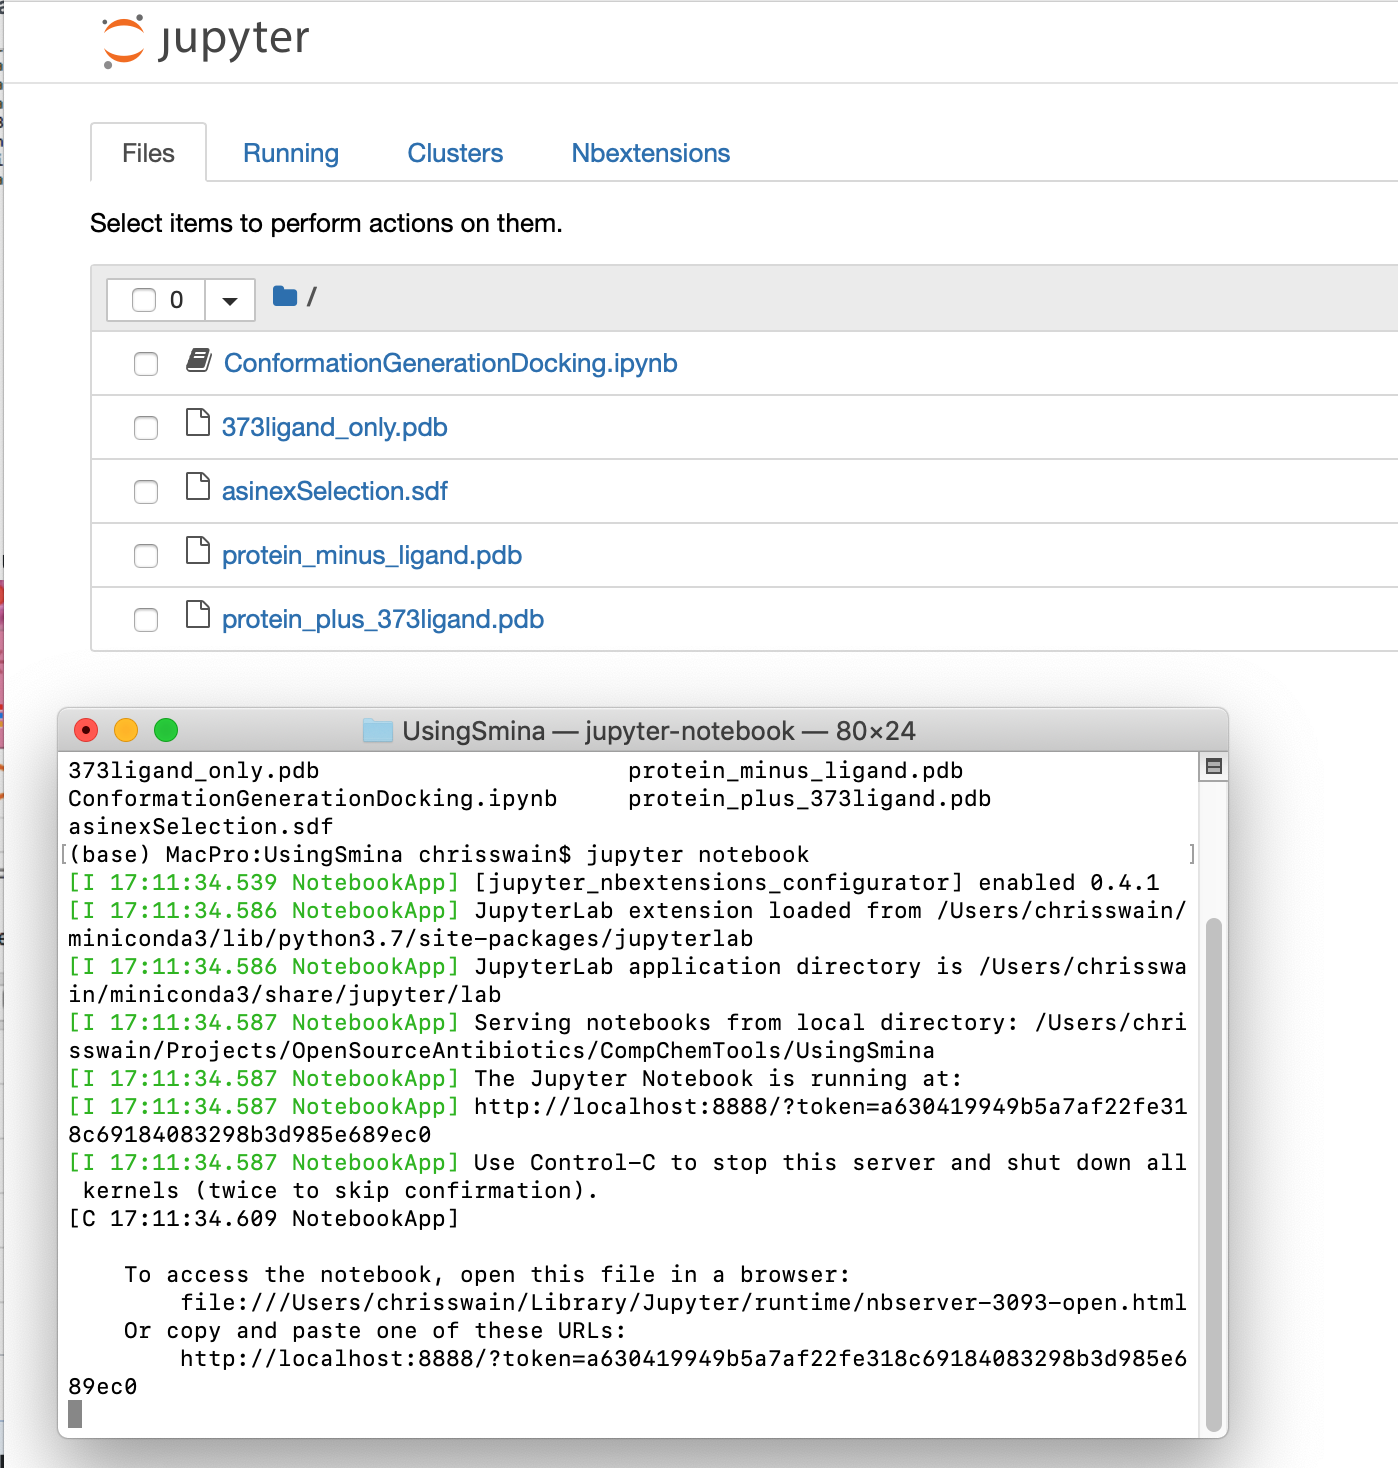Open the asinexSelection.sdf file
Screen dimensions: 1398x1468
click(335, 491)
